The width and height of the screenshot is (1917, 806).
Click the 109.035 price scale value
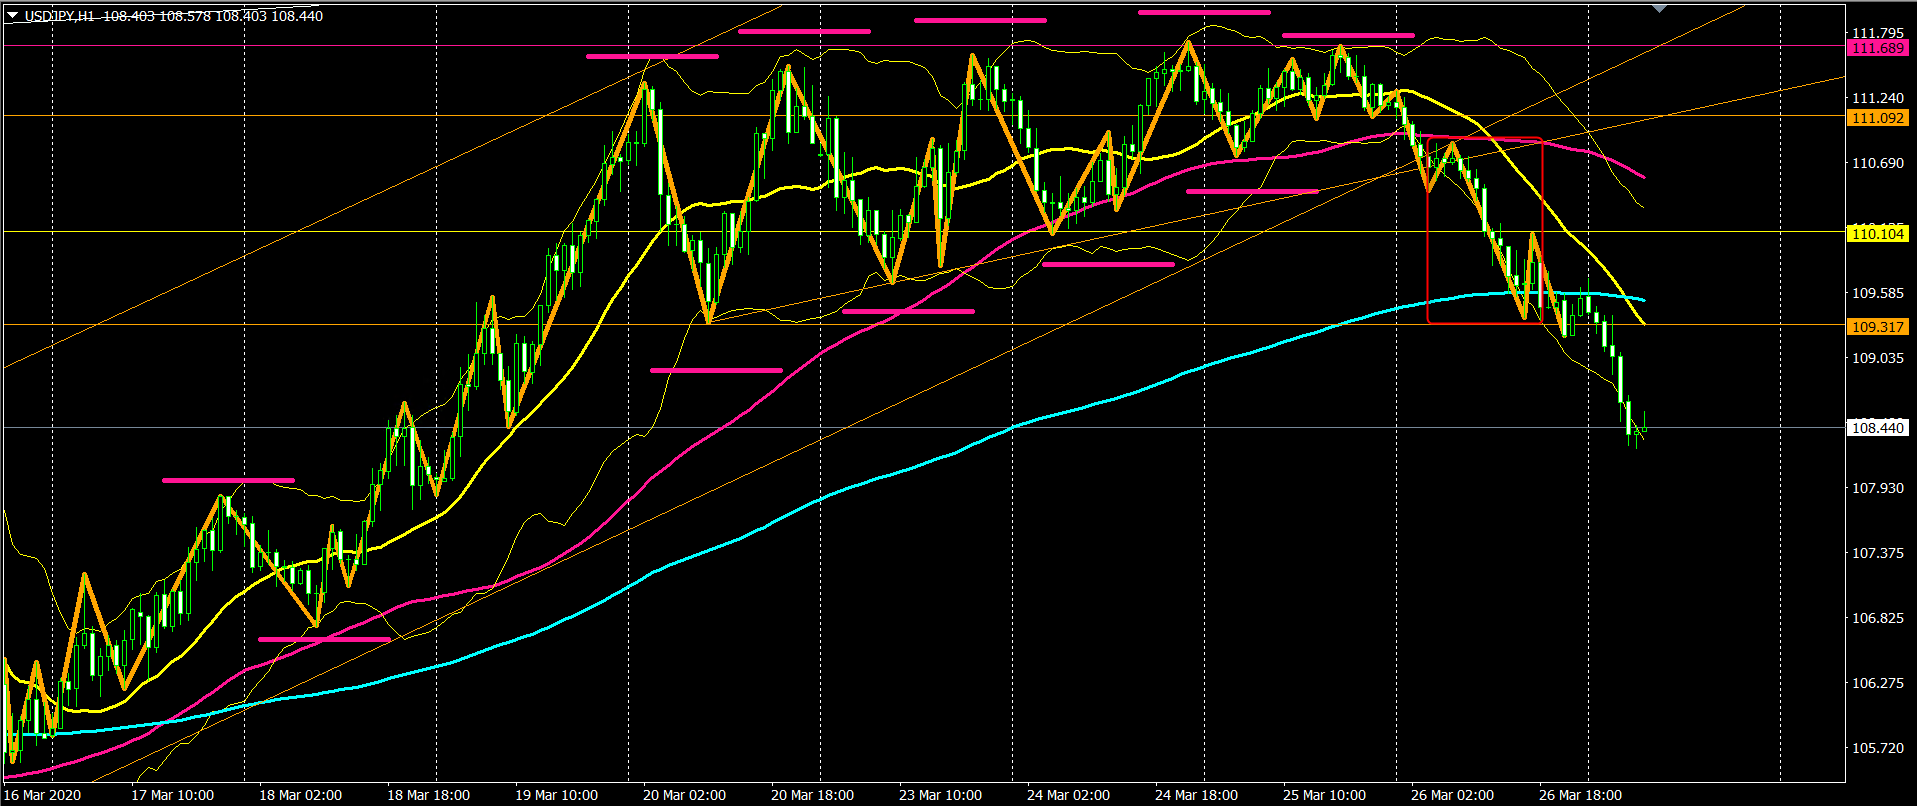(1878, 358)
